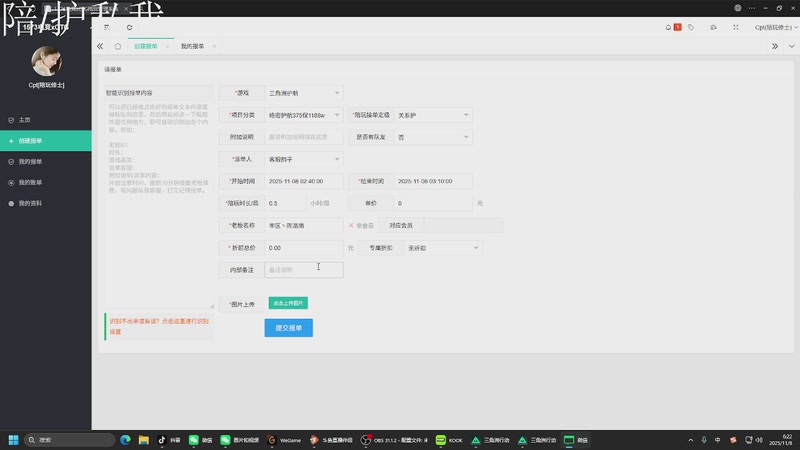Viewport: 800px width, 450px height.
Task: Click the 老板名称 input field
Action: [x=304, y=226]
